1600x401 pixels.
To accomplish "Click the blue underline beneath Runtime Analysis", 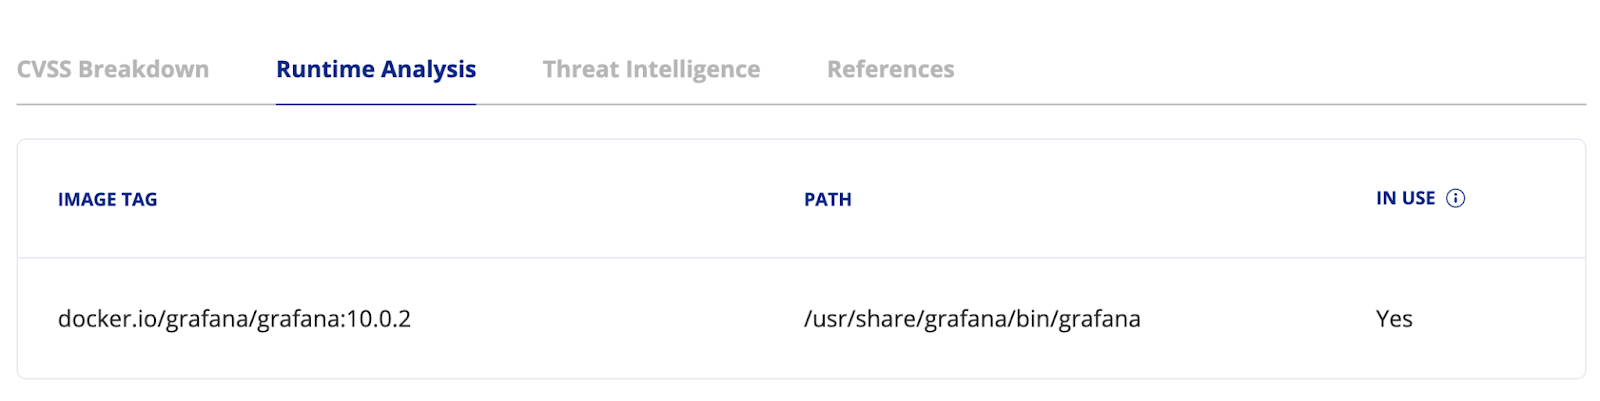I will (376, 103).
